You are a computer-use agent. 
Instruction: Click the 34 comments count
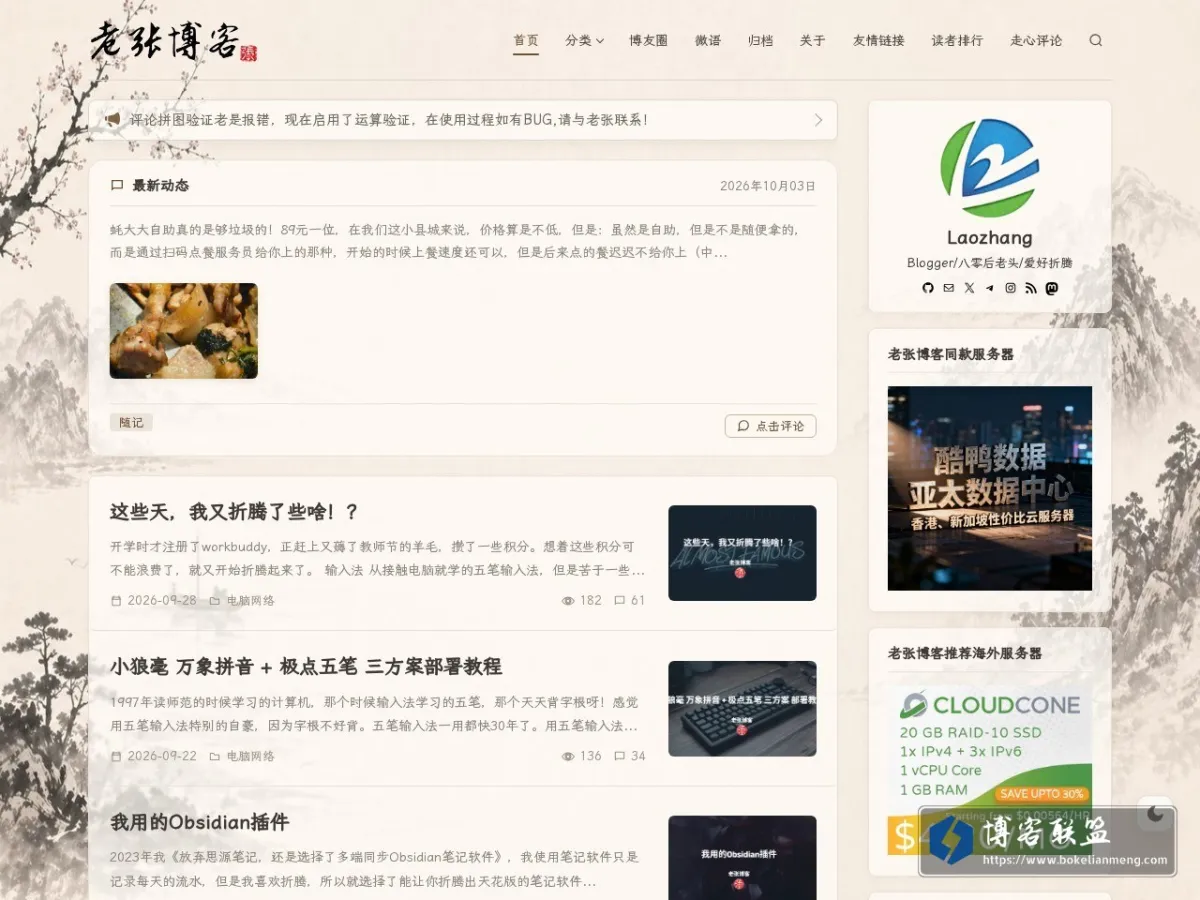630,756
